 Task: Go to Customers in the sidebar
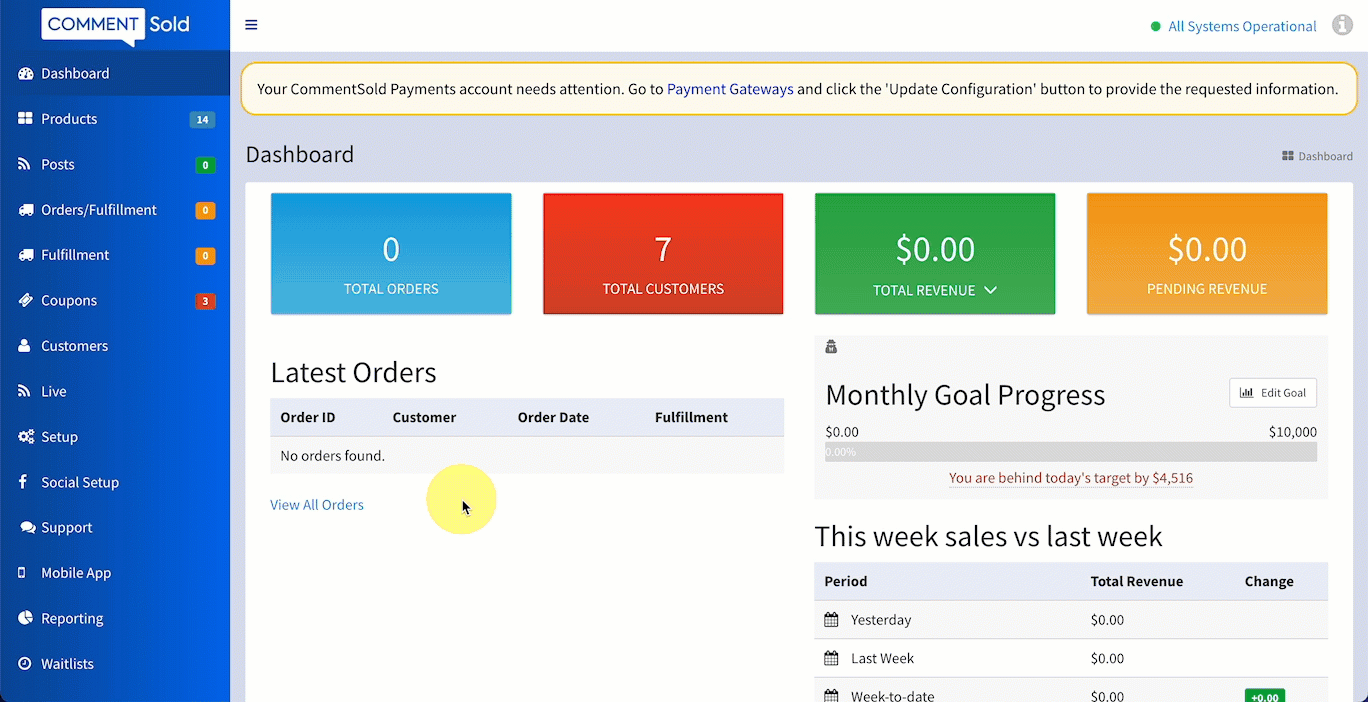pyautogui.click(x=74, y=346)
